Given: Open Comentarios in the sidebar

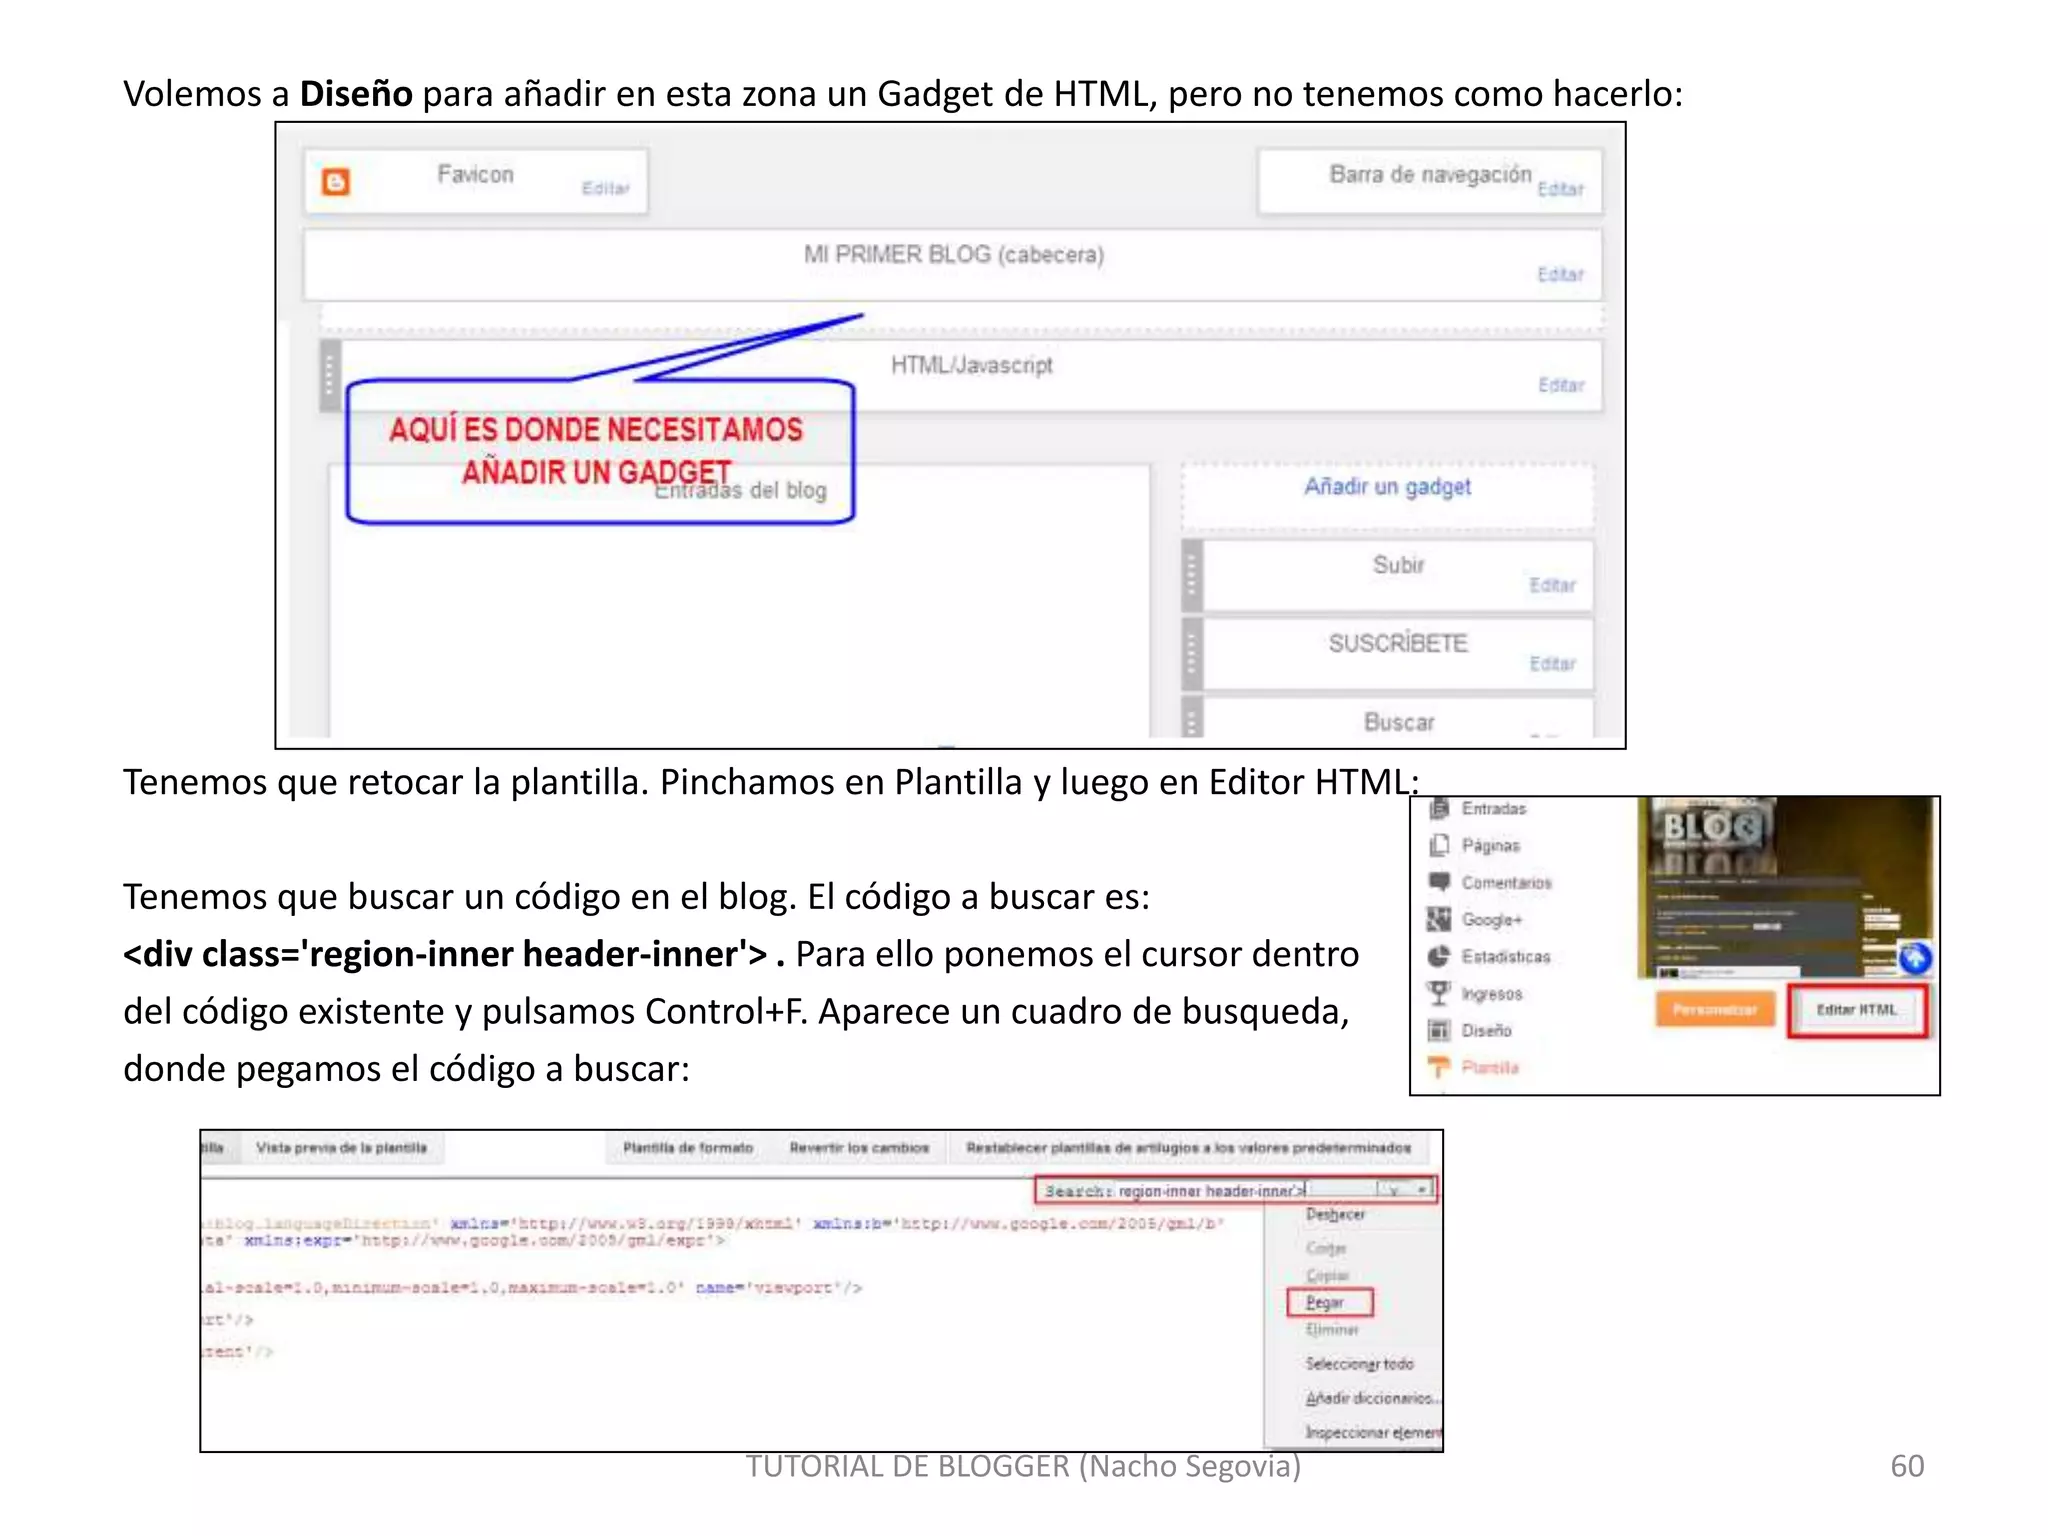Looking at the screenshot, I should [1506, 883].
